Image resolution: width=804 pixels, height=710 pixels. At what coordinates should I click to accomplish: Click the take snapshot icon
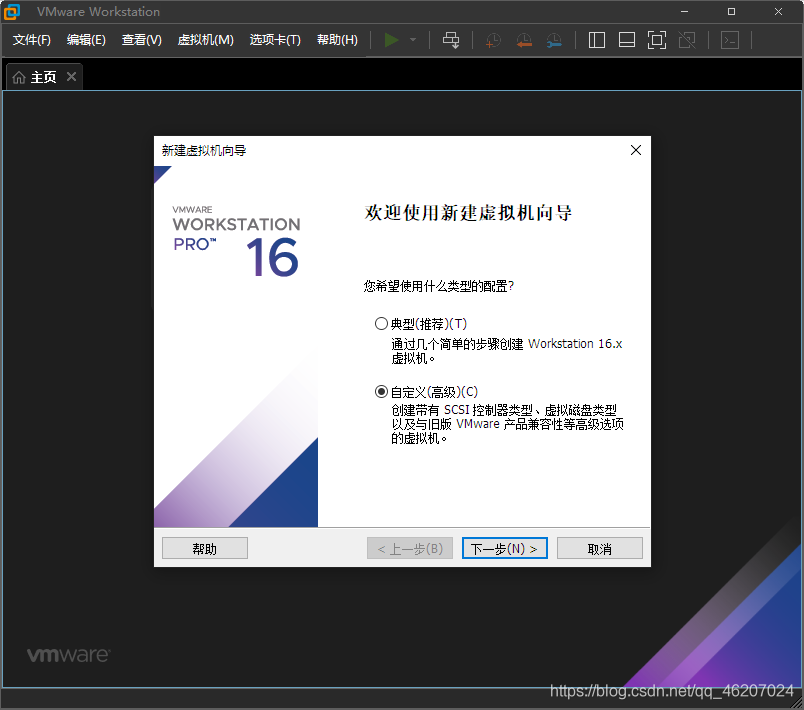[x=493, y=40]
